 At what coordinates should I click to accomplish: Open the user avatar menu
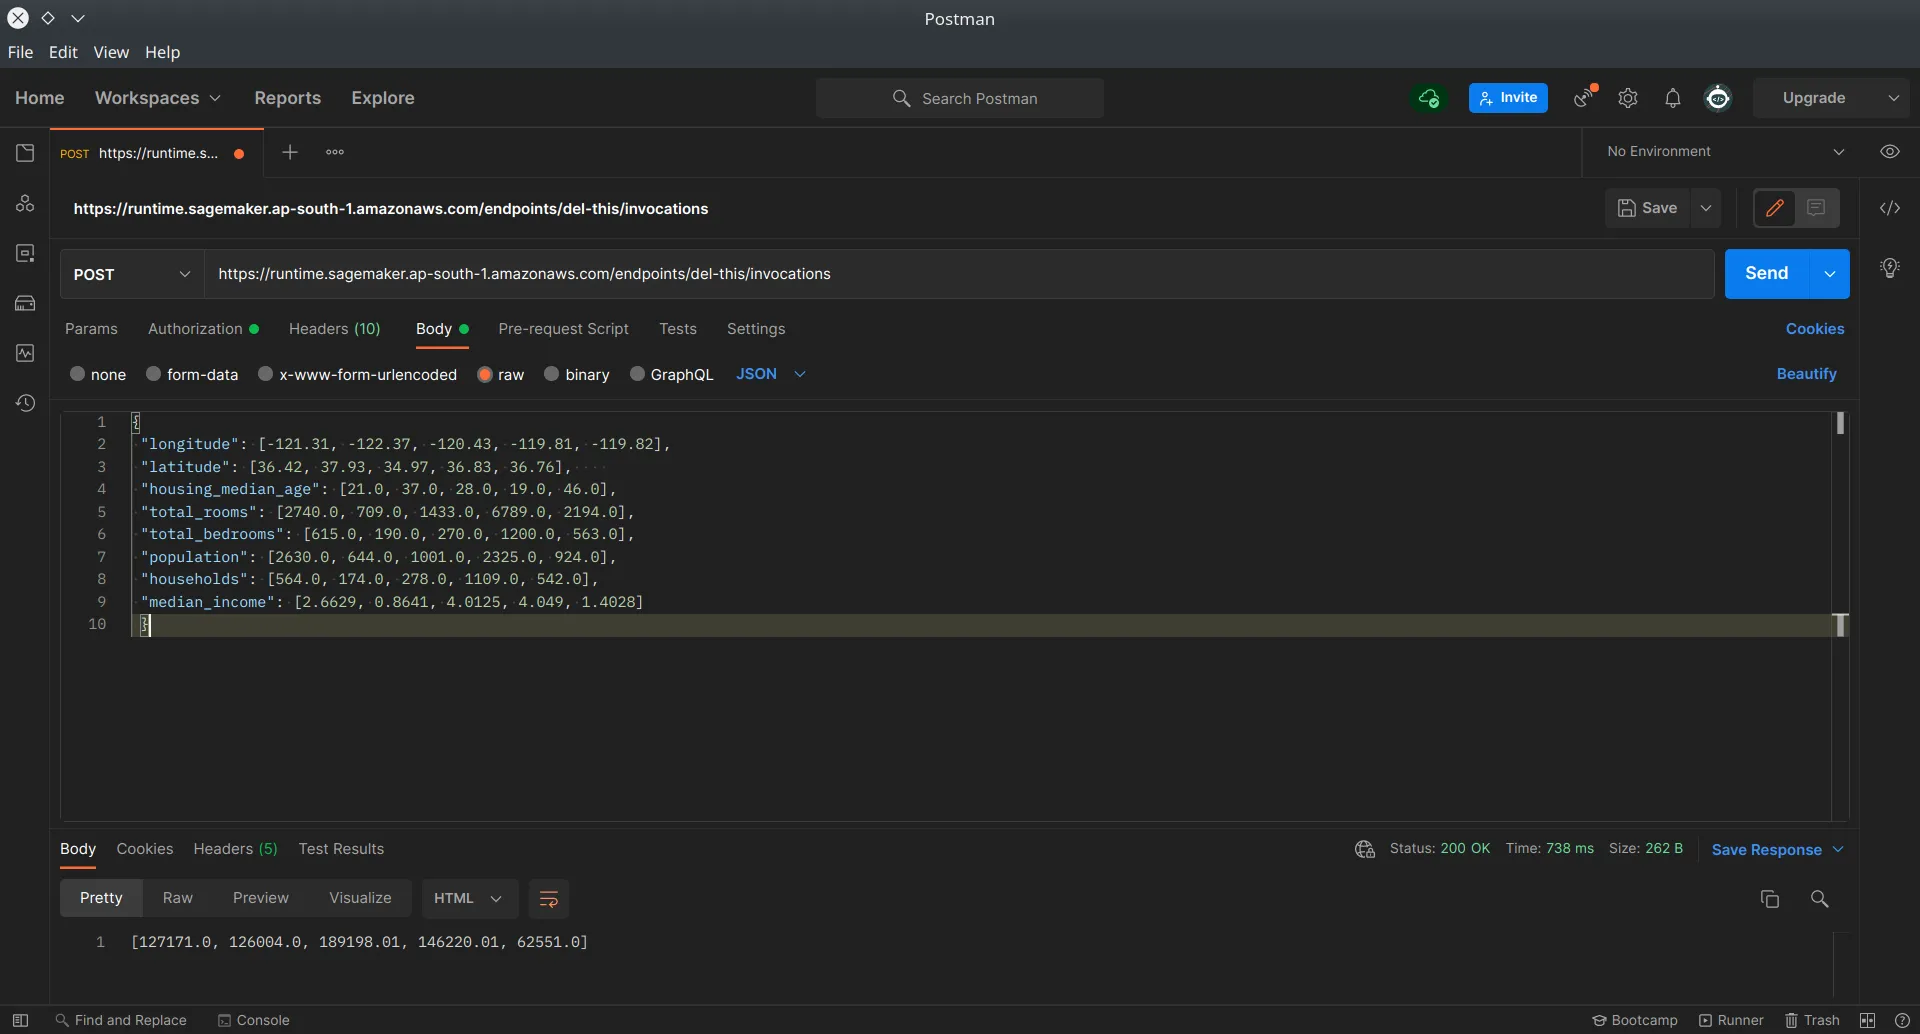pyautogui.click(x=1718, y=98)
